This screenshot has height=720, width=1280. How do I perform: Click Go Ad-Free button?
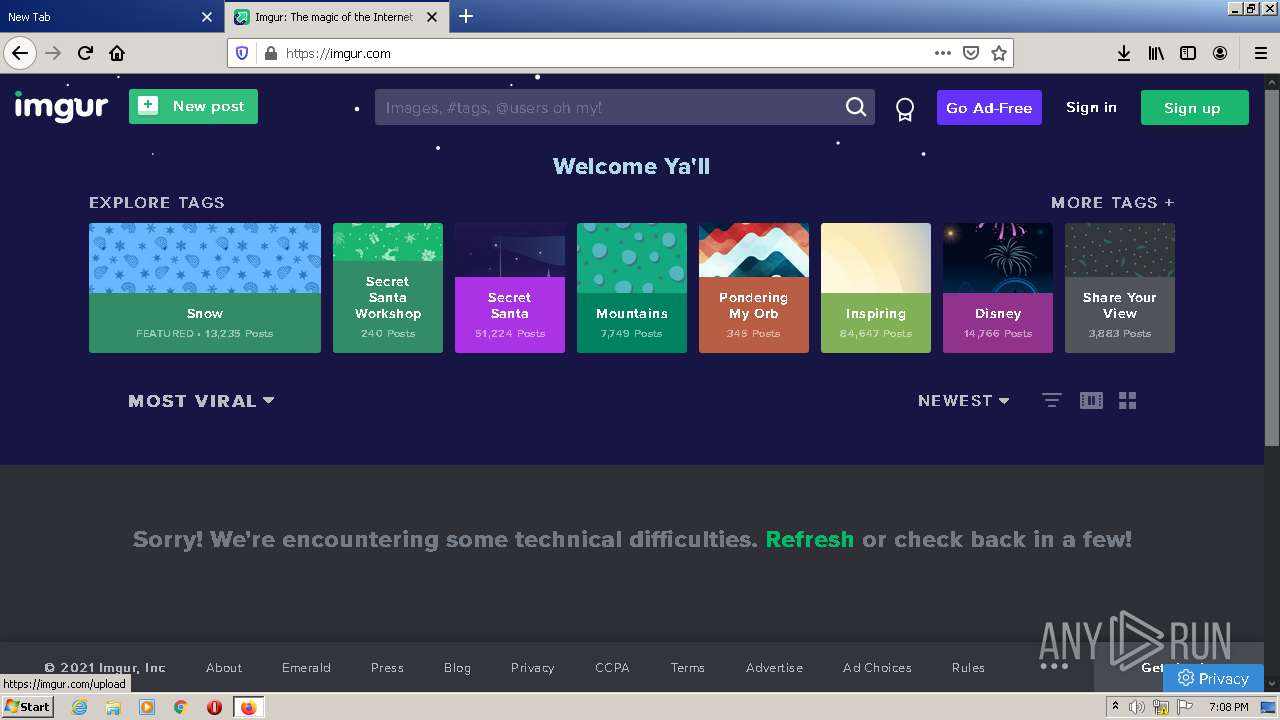pos(989,108)
